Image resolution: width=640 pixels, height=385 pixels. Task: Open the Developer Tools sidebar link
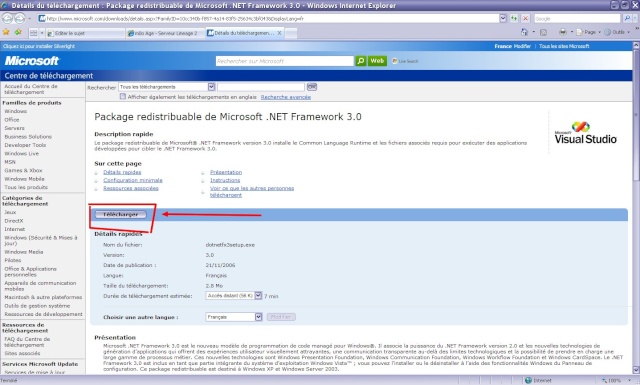[x=25, y=145]
